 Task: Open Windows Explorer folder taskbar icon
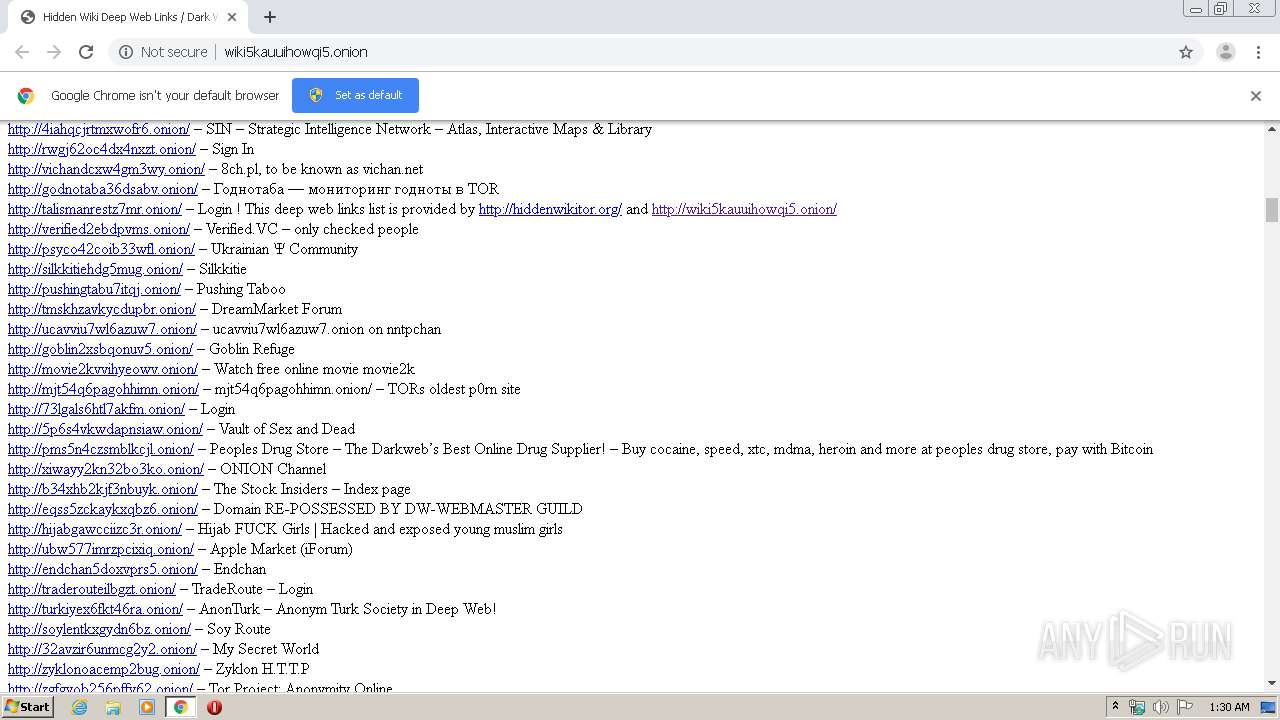[x=113, y=707]
